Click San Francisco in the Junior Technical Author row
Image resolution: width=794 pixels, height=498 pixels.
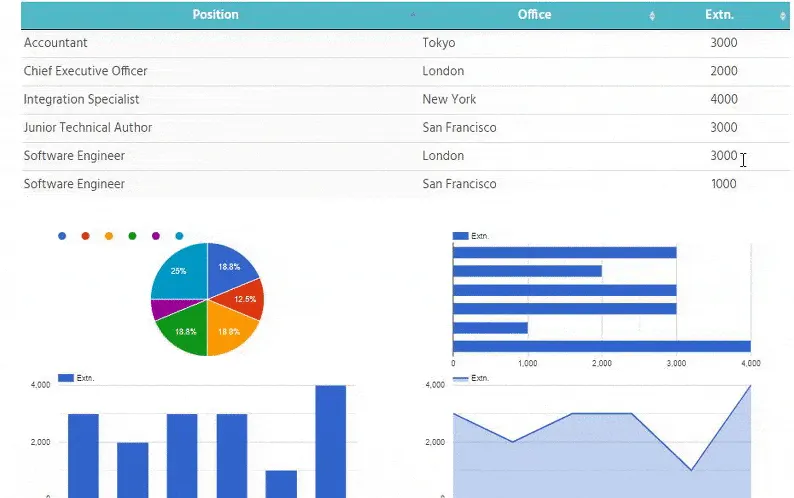pos(459,128)
